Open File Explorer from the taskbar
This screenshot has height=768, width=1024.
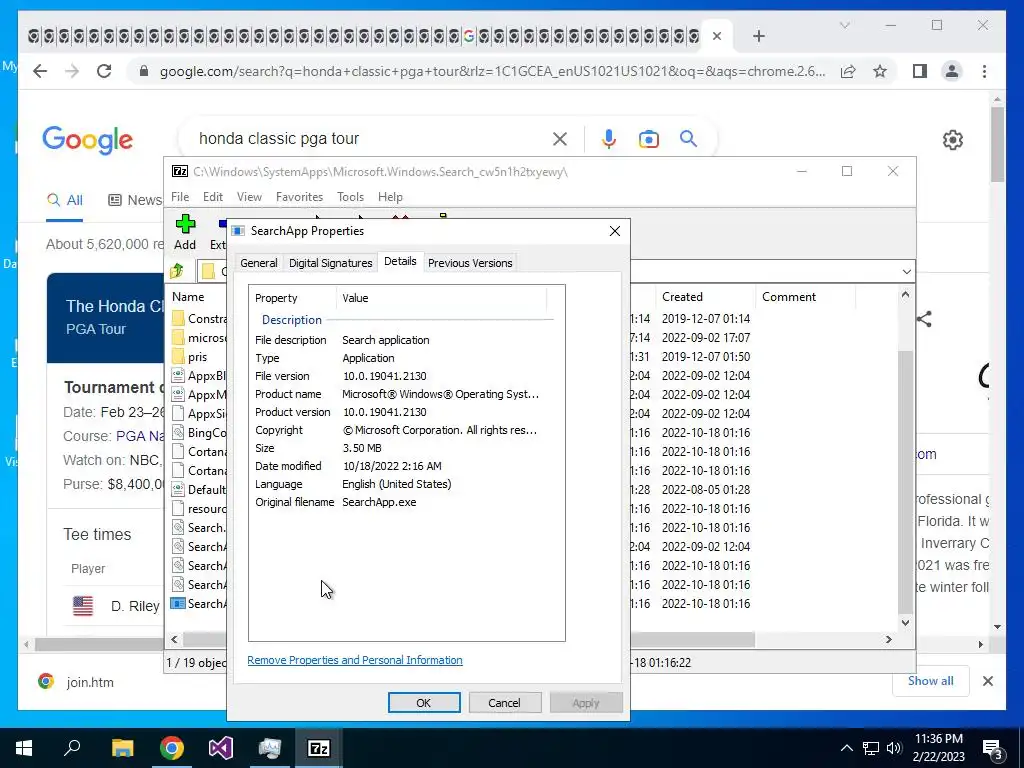[122, 748]
